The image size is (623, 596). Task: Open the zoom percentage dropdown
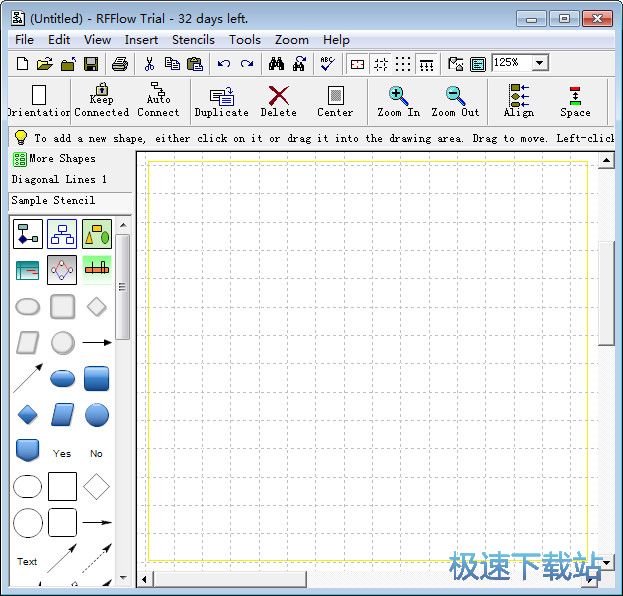coord(540,63)
